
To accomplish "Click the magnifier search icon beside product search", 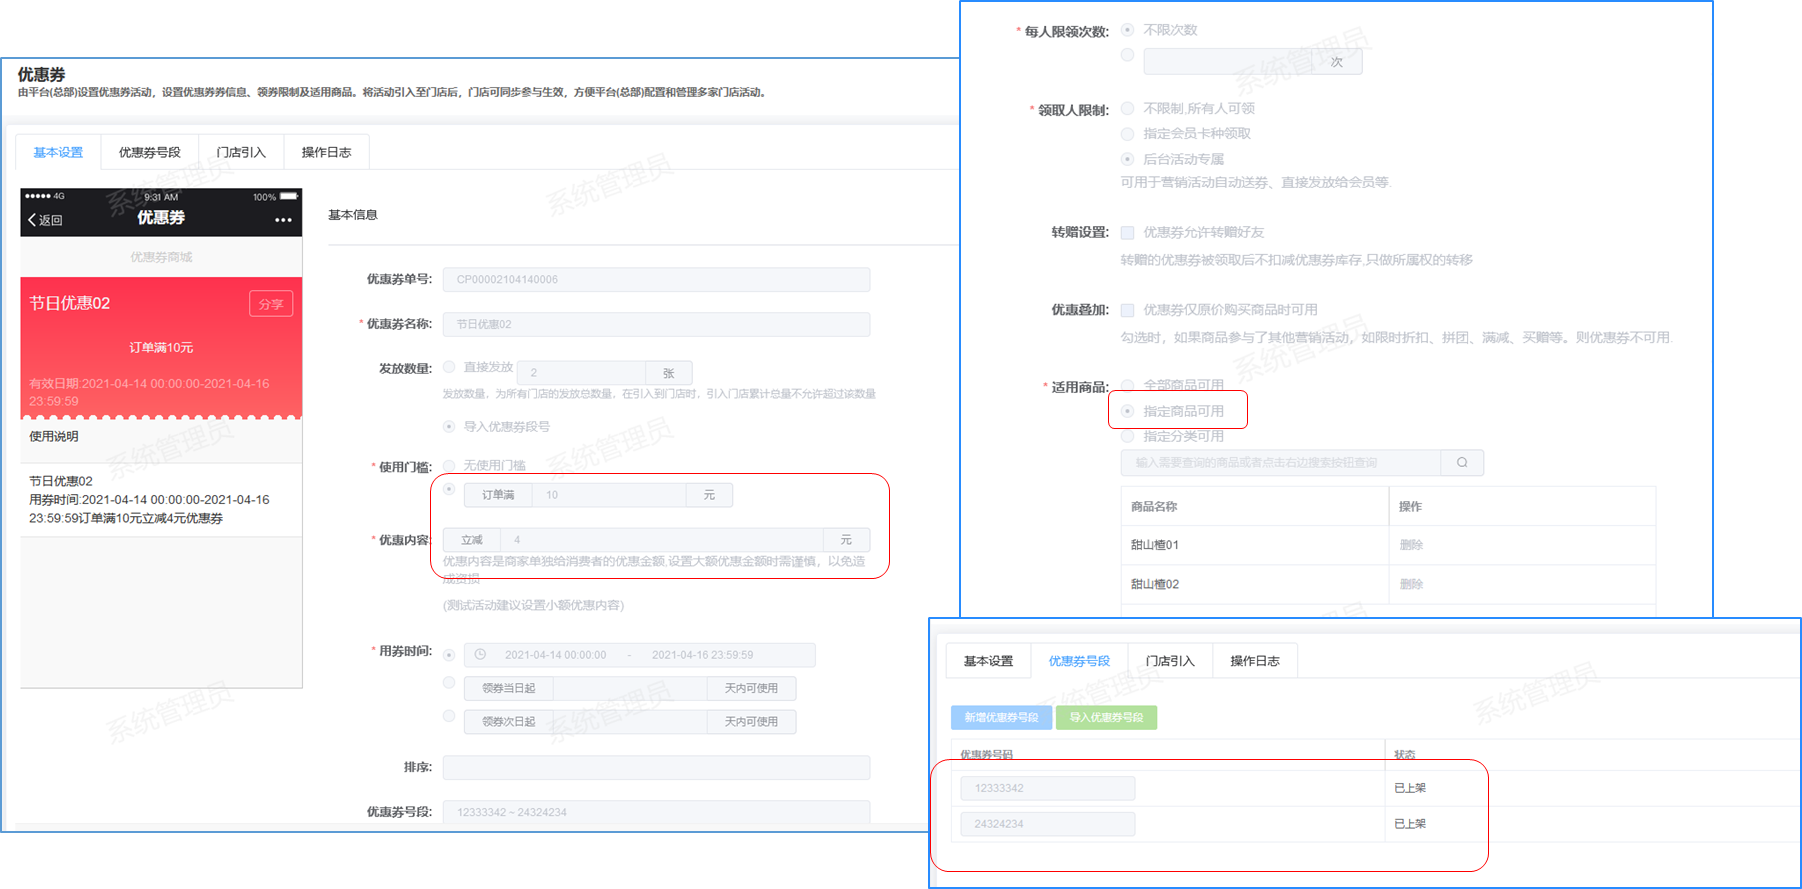I will pyautogui.click(x=1462, y=462).
